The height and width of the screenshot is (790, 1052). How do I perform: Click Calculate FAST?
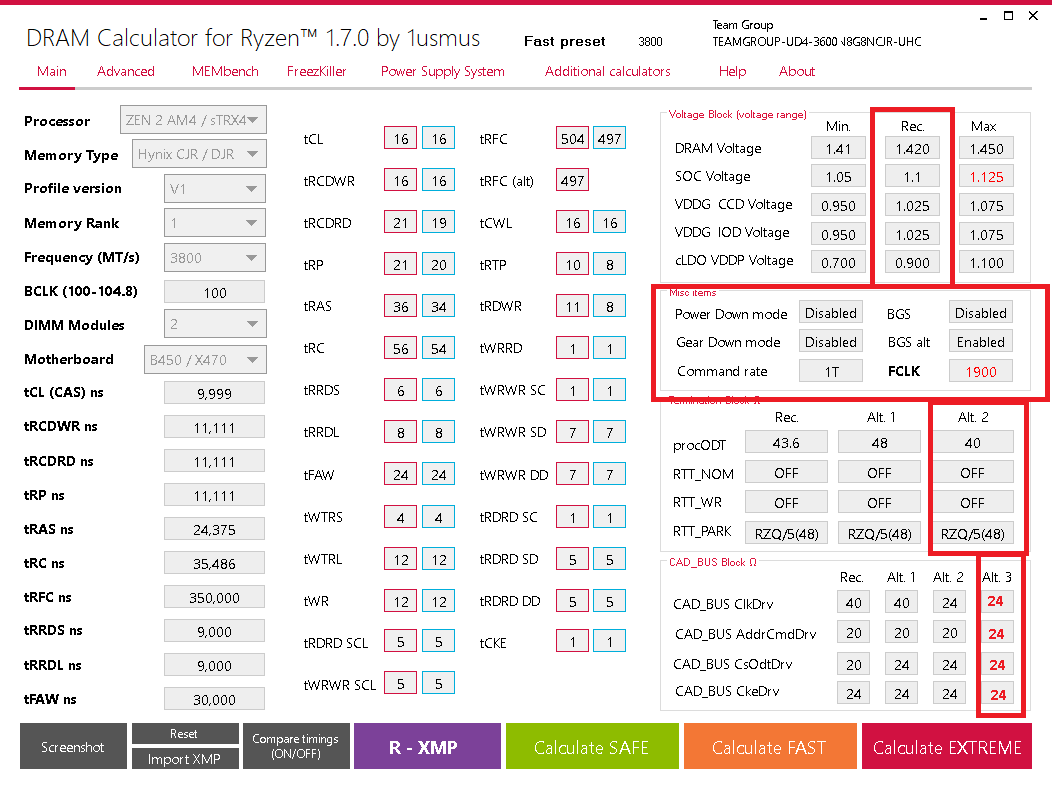tap(770, 745)
